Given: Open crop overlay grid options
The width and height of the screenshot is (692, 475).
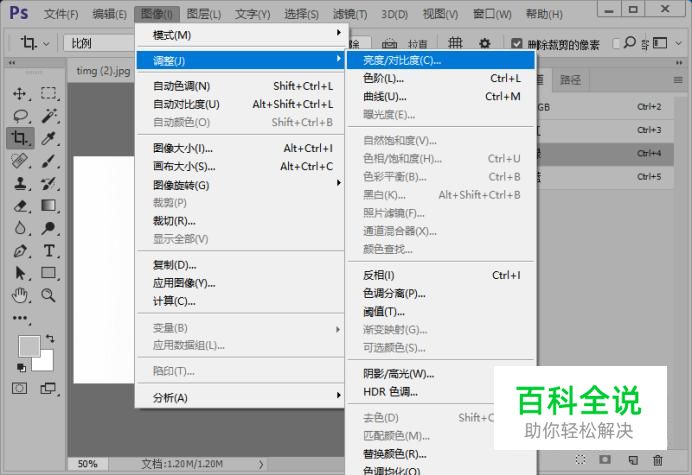Looking at the screenshot, I should tap(455, 43).
